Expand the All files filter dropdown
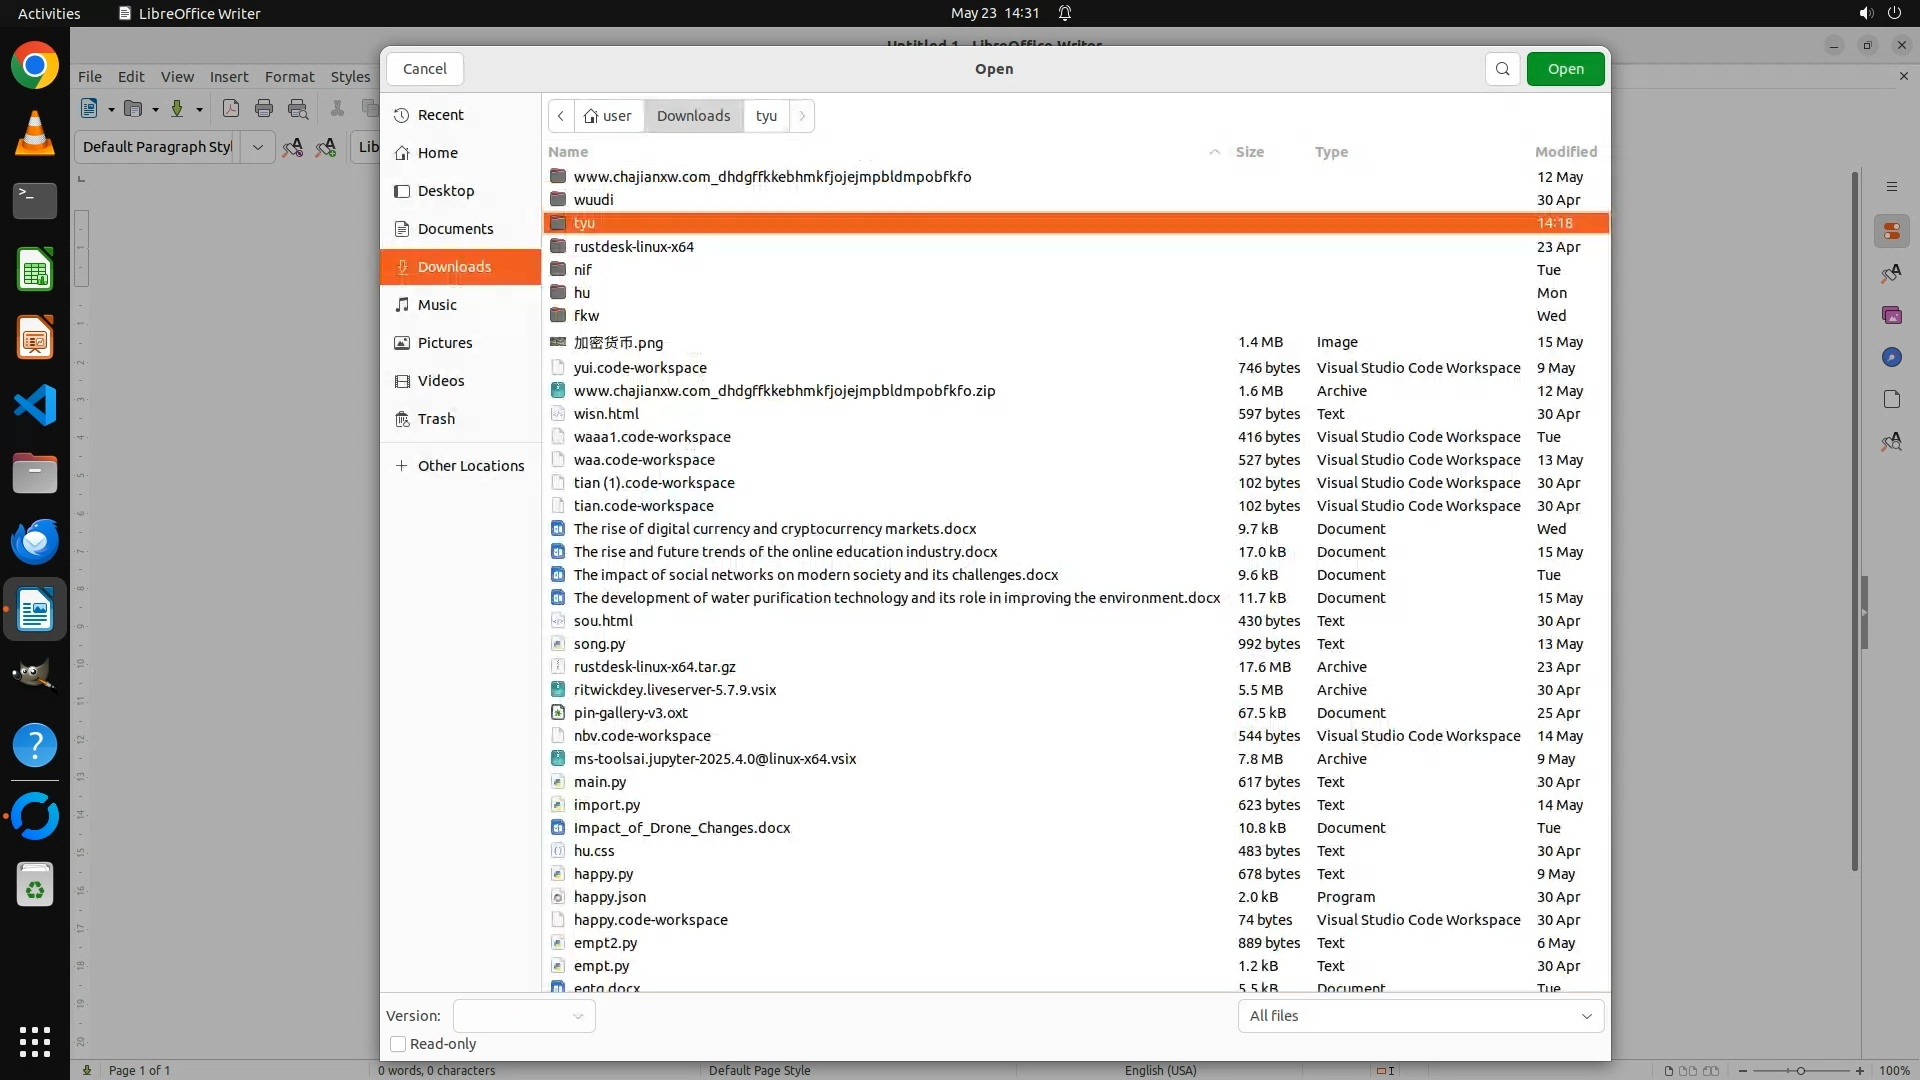1920x1080 pixels. point(1420,1016)
